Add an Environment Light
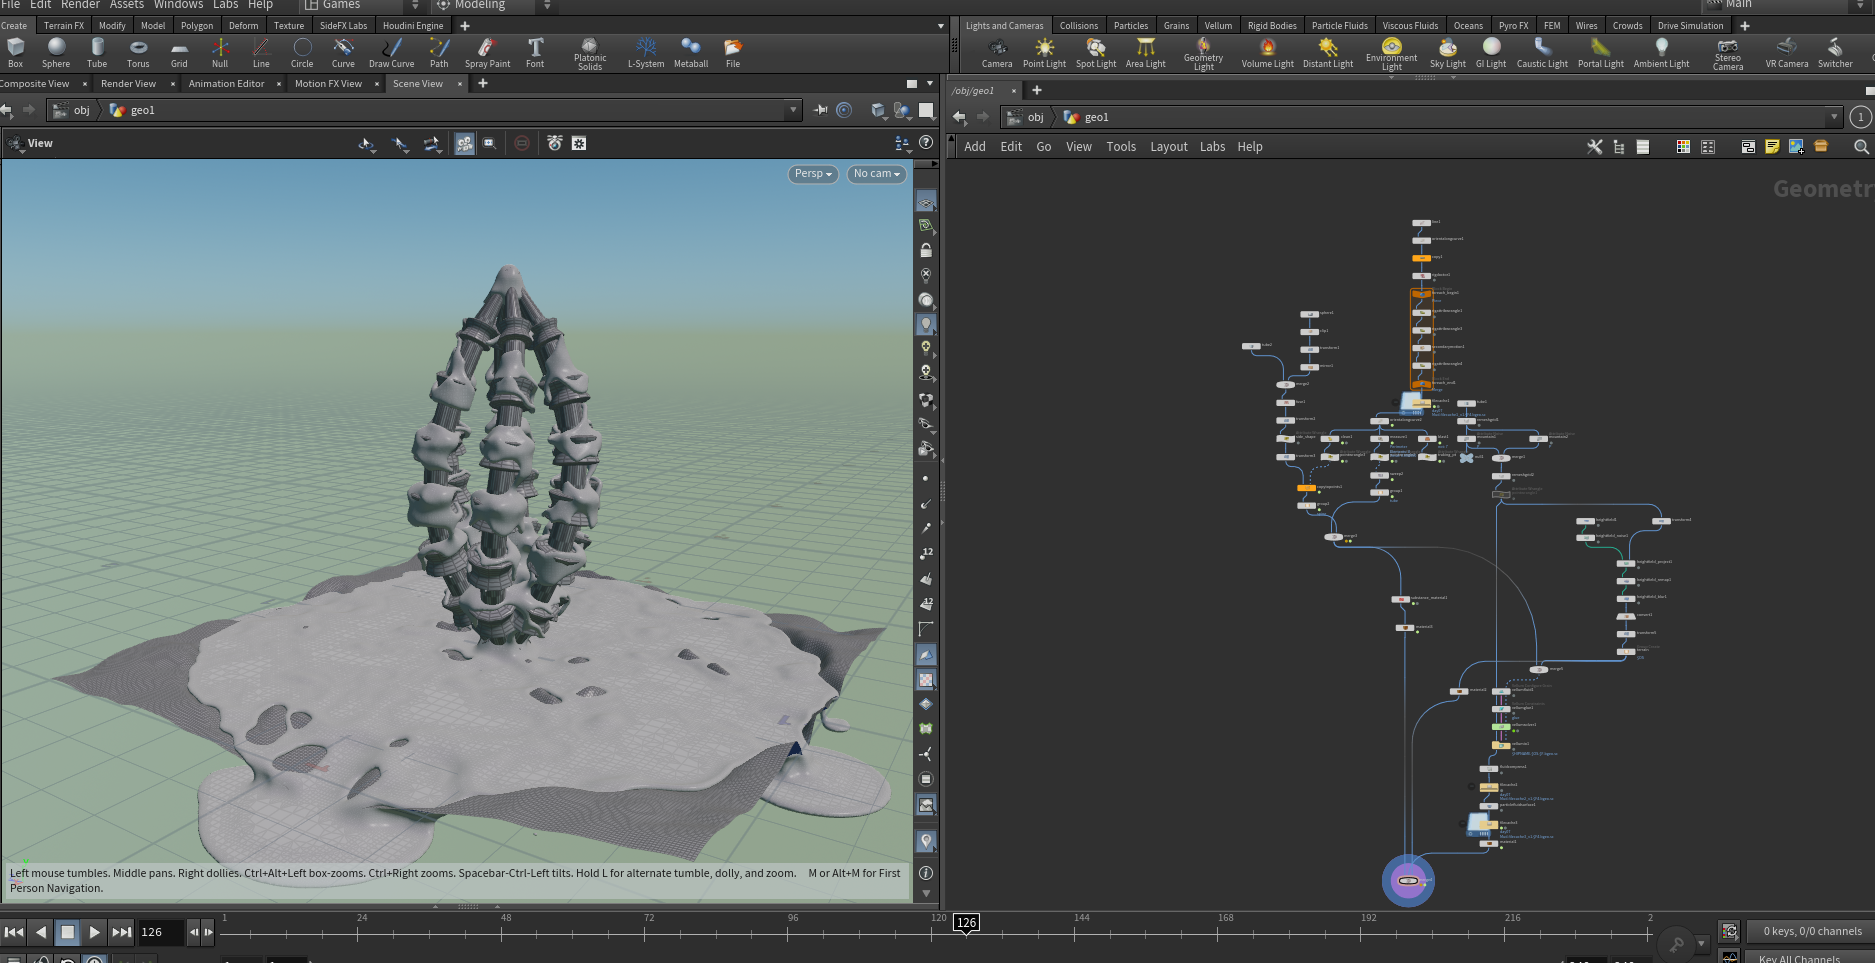 pyautogui.click(x=1391, y=54)
